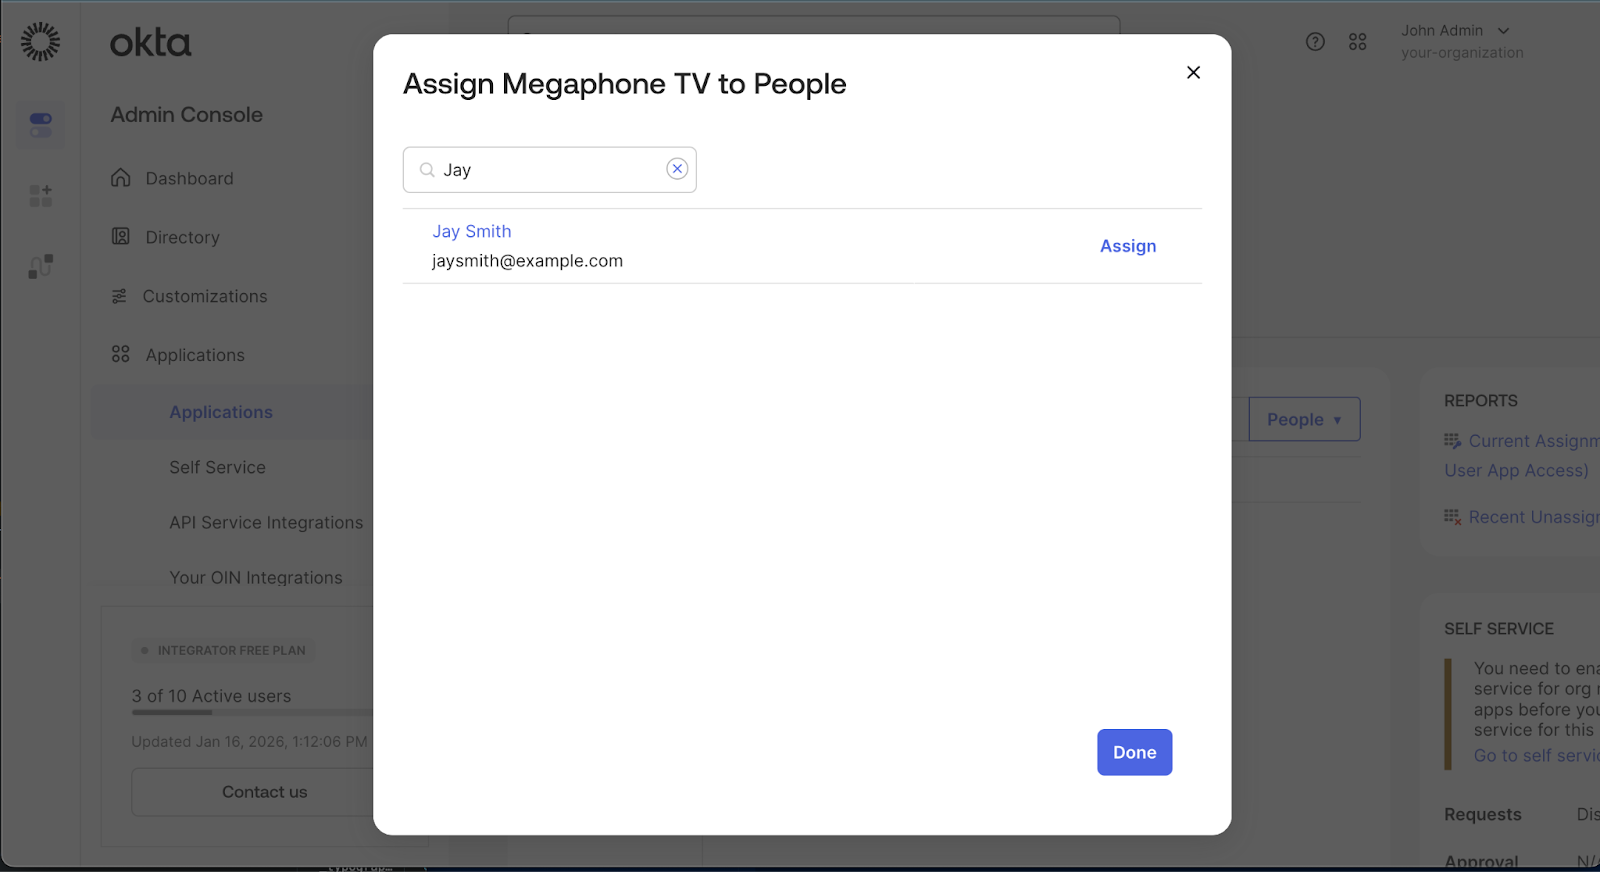Open Recent Unassignments report link
This screenshot has width=1600, height=872.
point(1534,517)
